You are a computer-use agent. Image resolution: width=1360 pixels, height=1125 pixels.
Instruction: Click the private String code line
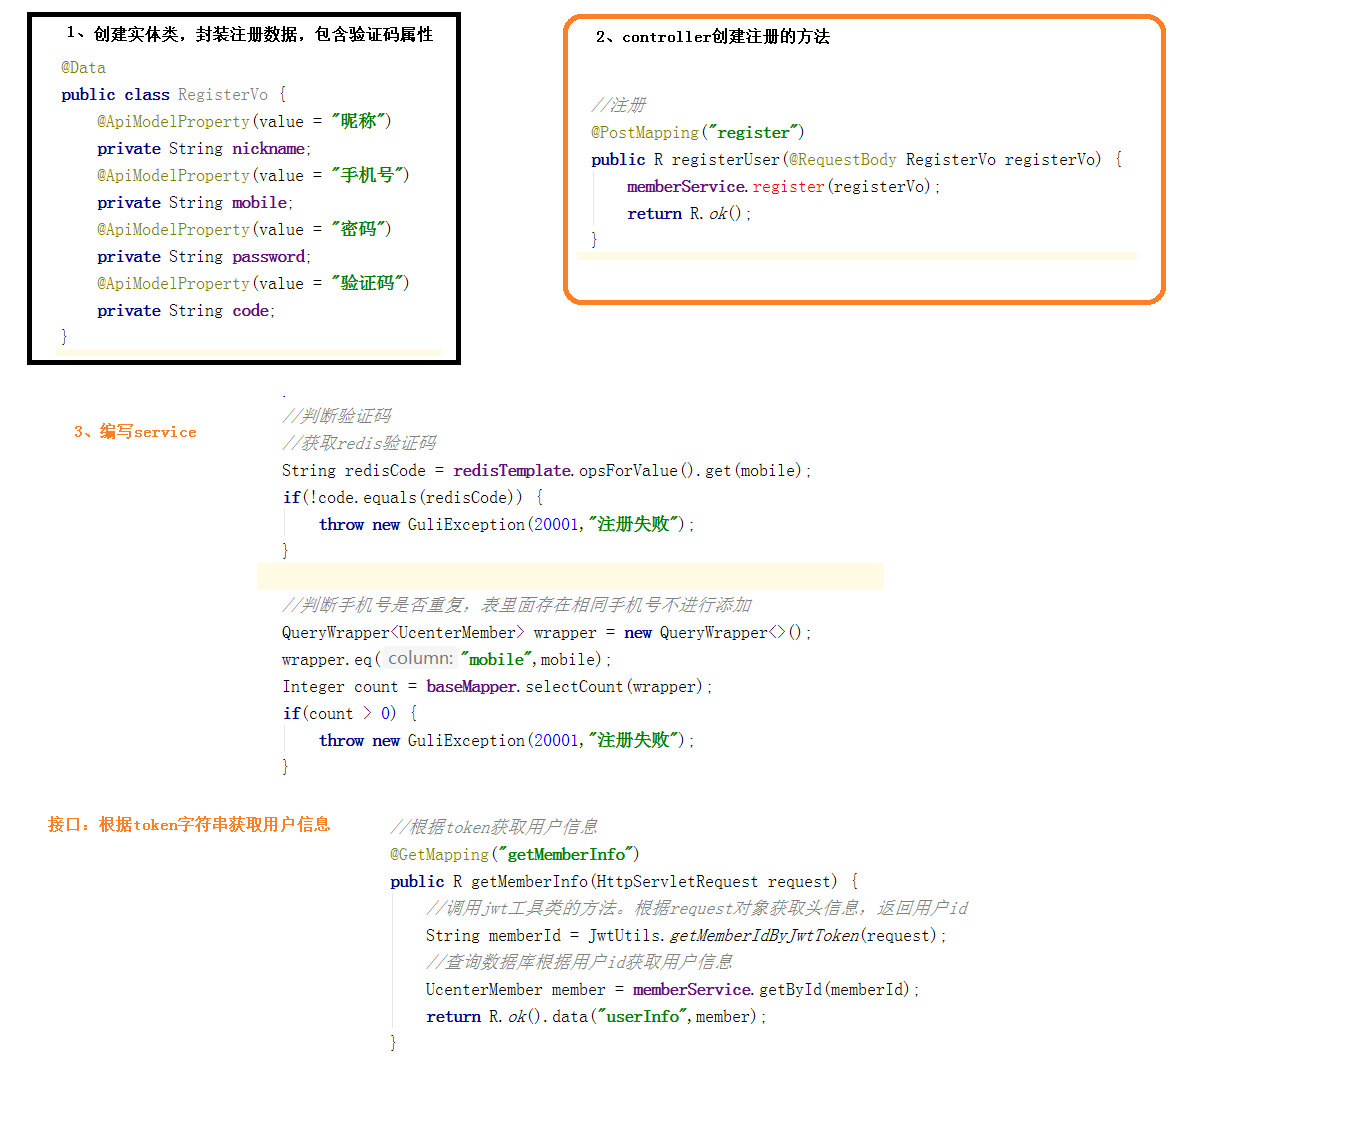[x=186, y=311]
